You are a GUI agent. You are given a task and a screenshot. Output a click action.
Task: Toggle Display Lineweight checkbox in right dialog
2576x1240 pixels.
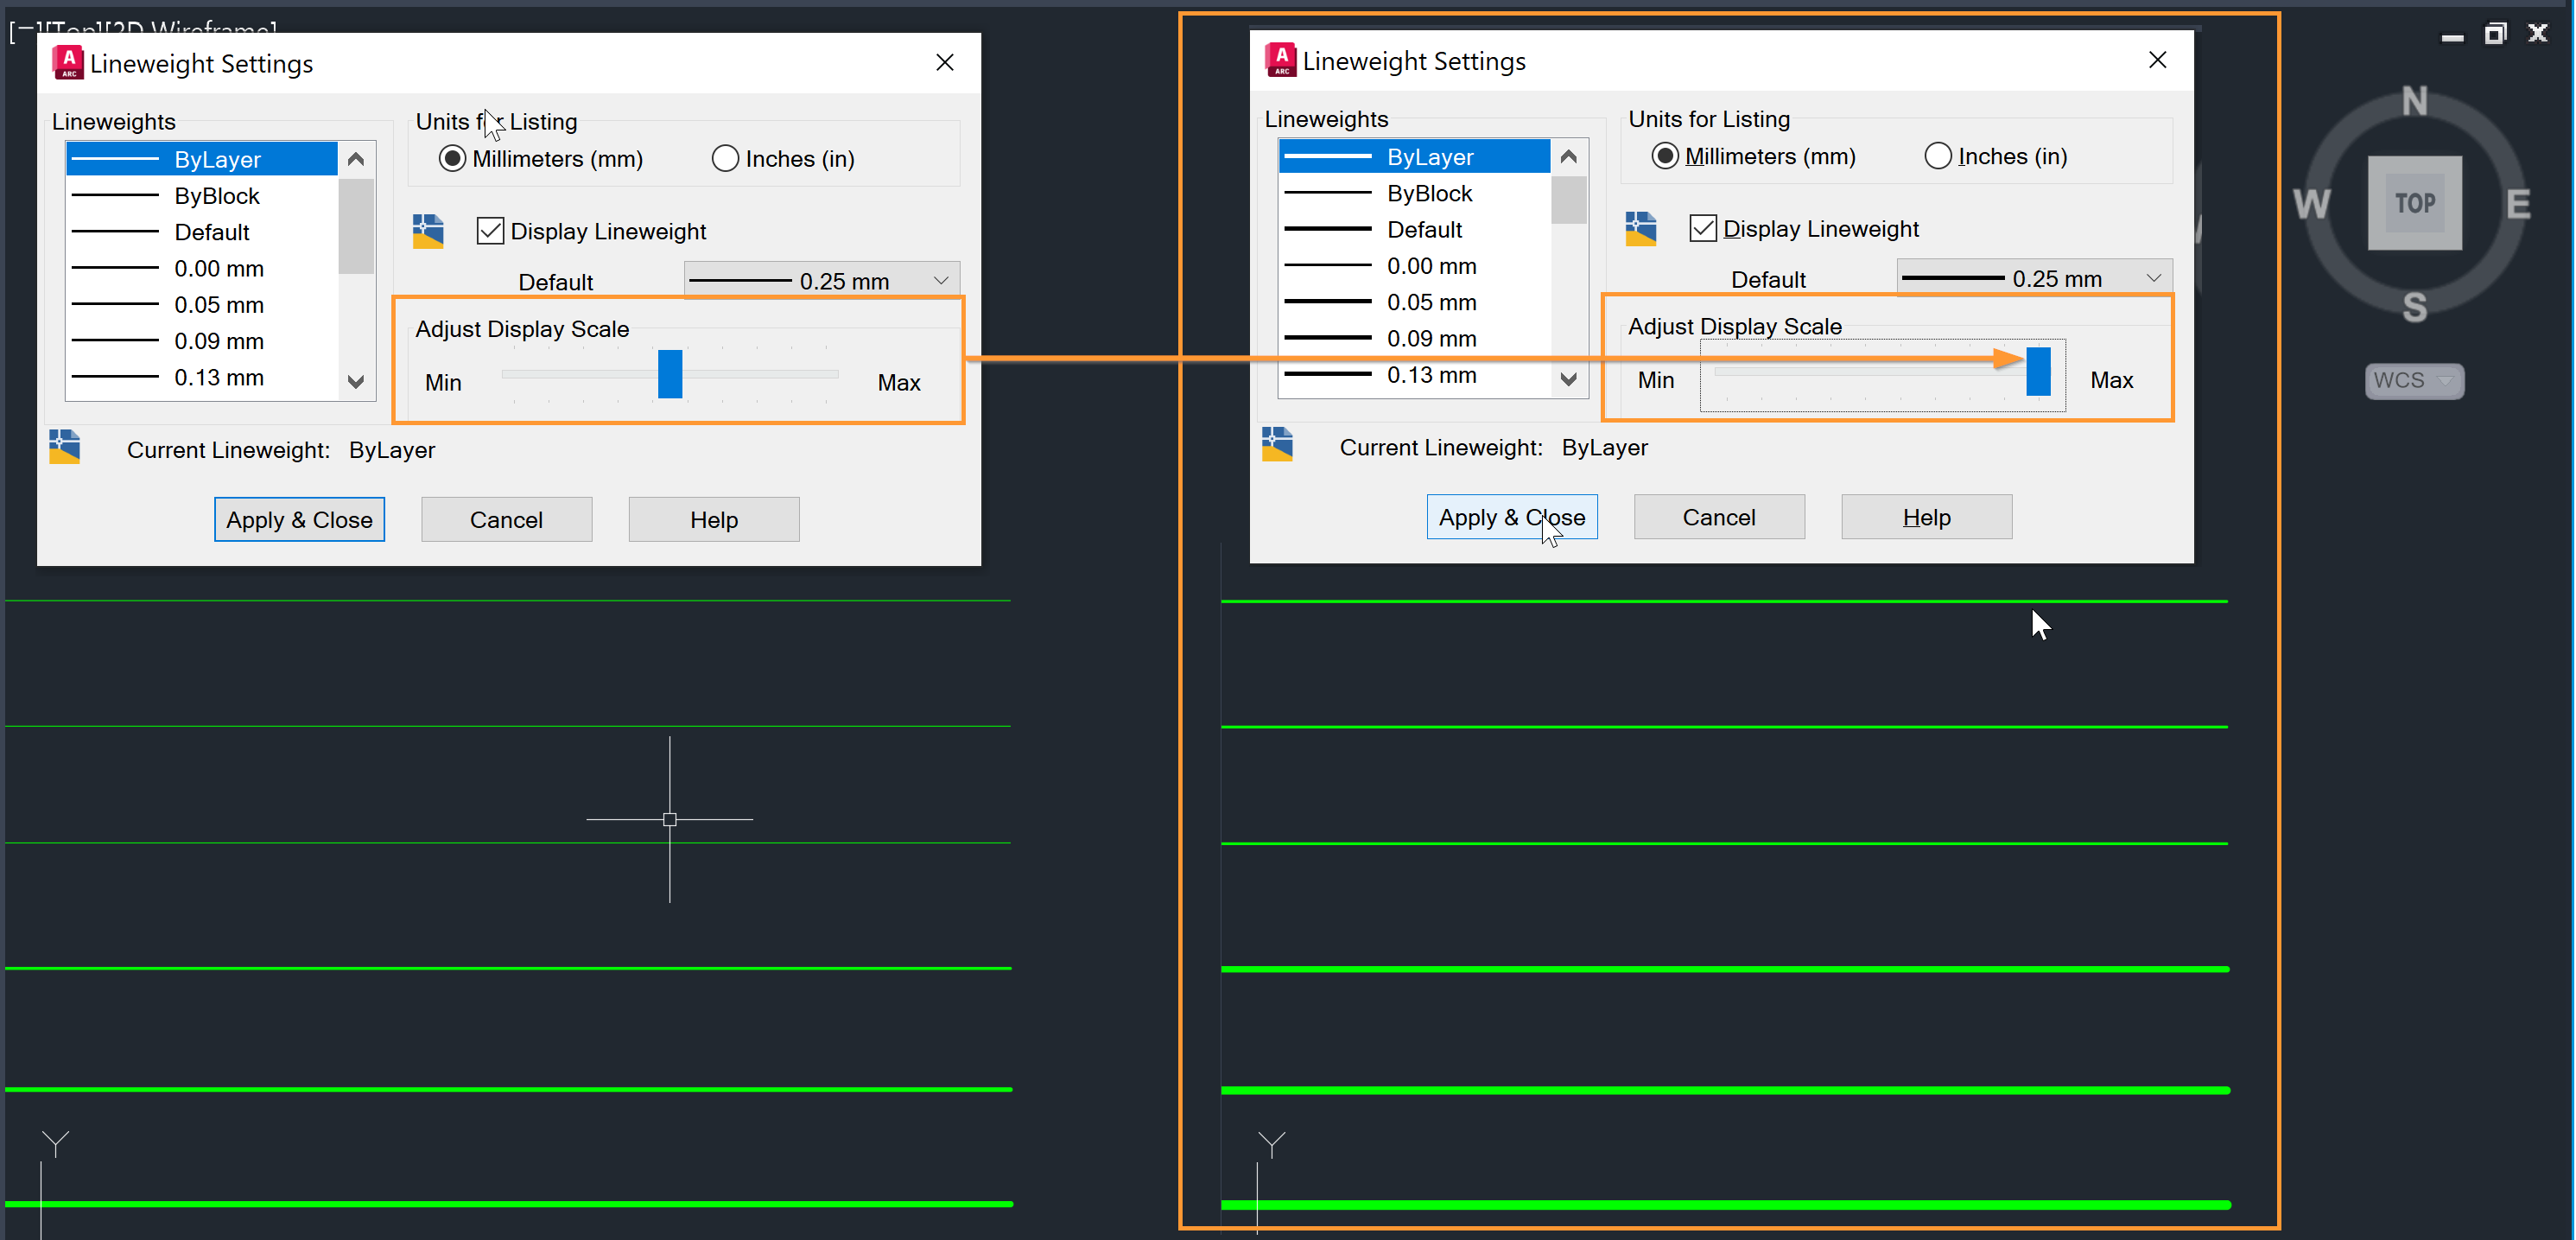[1702, 229]
